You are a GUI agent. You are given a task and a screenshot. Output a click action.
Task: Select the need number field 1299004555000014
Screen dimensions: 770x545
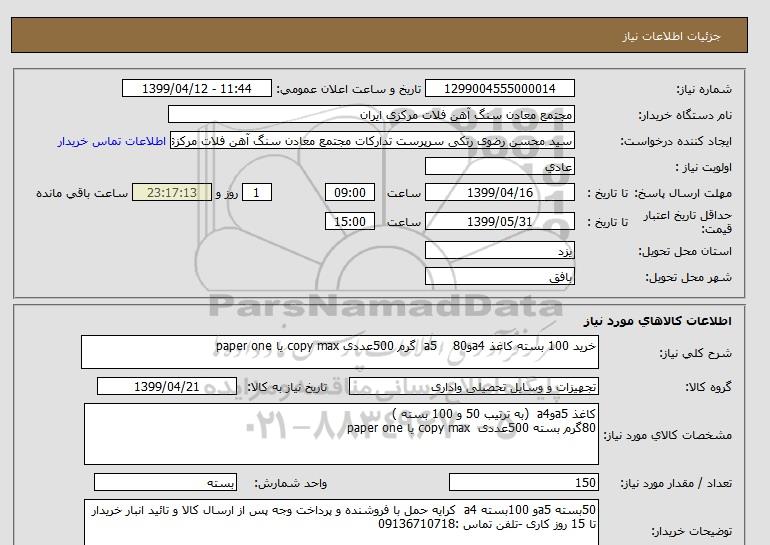tap(499, 89)
